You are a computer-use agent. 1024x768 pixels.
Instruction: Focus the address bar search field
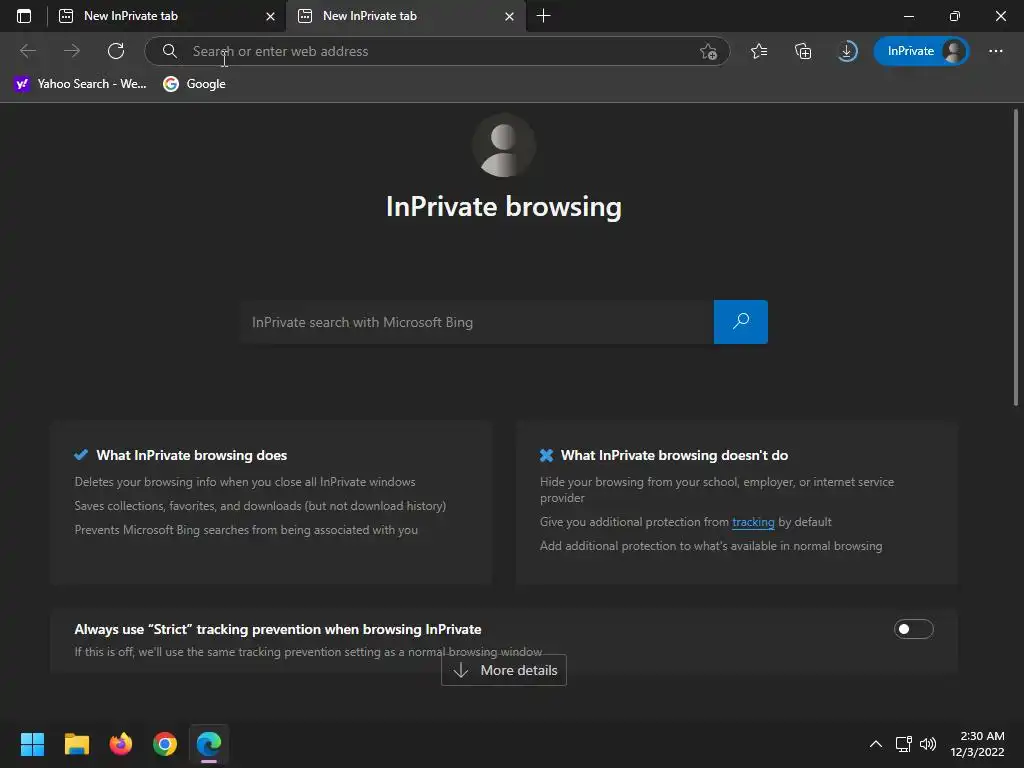point(436,51)
